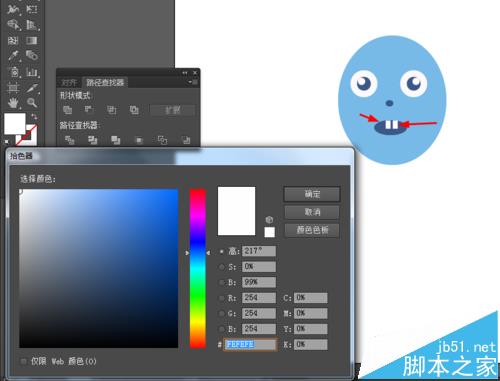Pick a color in the blue gradient field
The width and height of the screenshot is (500, 381).
99,269
